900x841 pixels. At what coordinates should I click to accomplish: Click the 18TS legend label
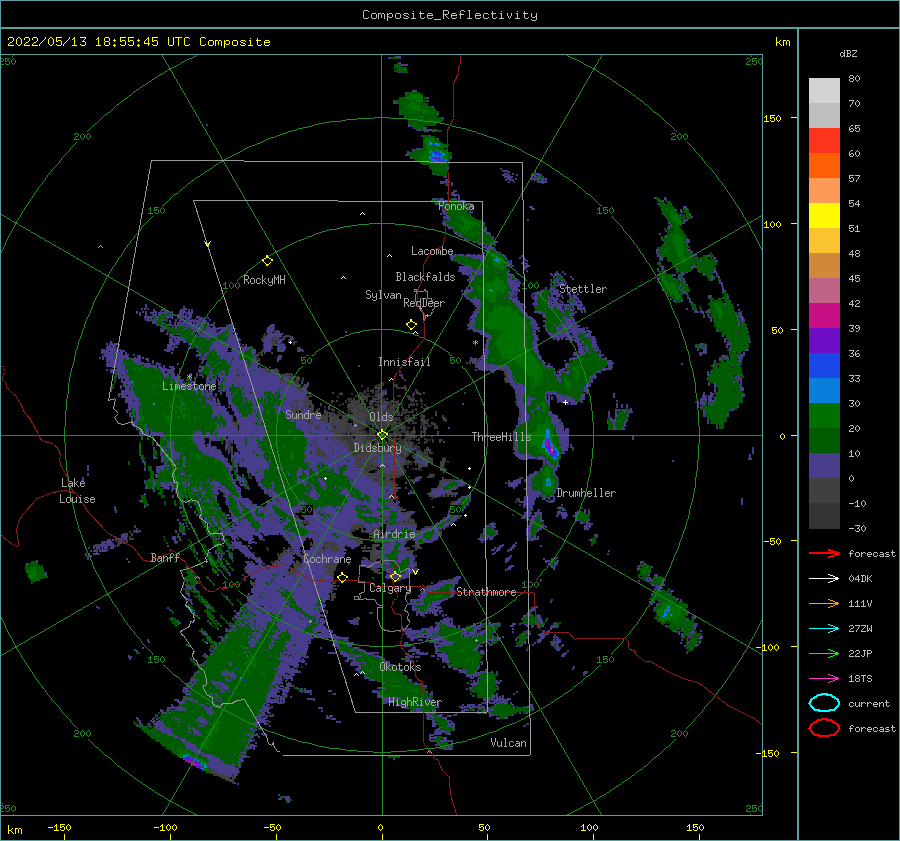coord(860,679)
